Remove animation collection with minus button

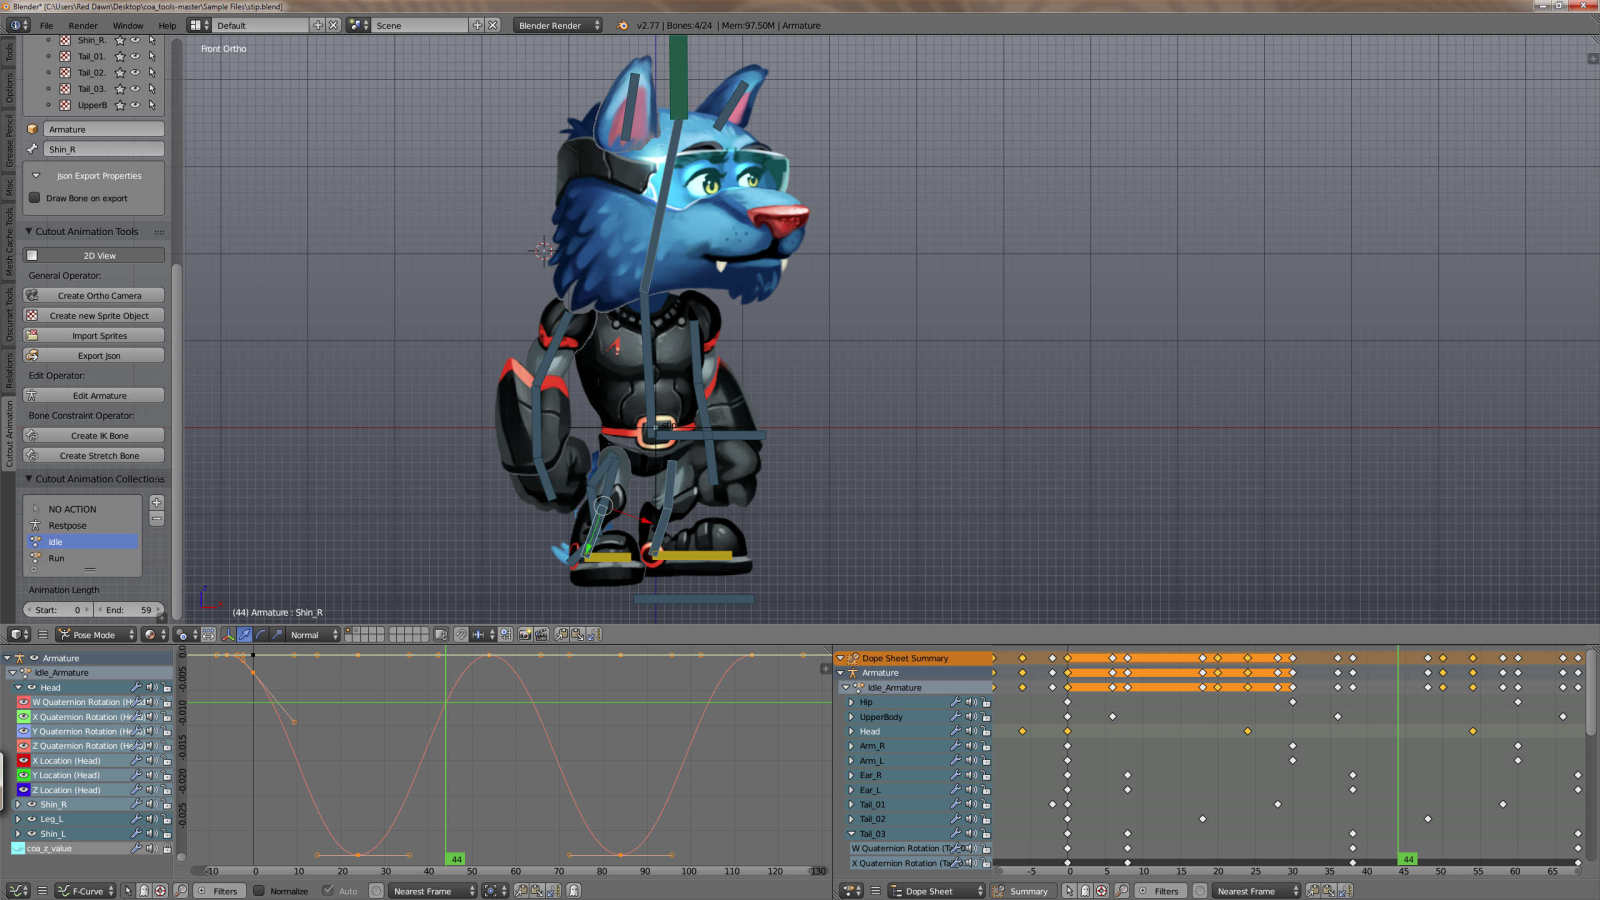pyautogui.click(x=156, y=518)
